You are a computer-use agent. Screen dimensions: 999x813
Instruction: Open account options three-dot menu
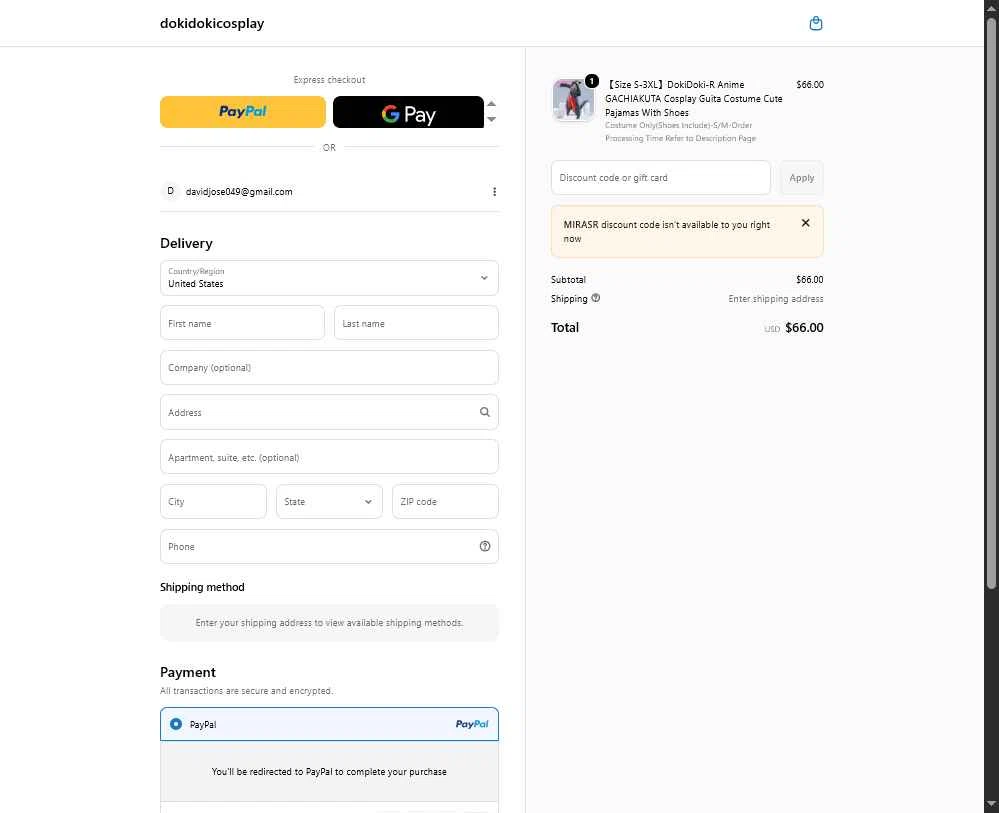coord(494,192)
